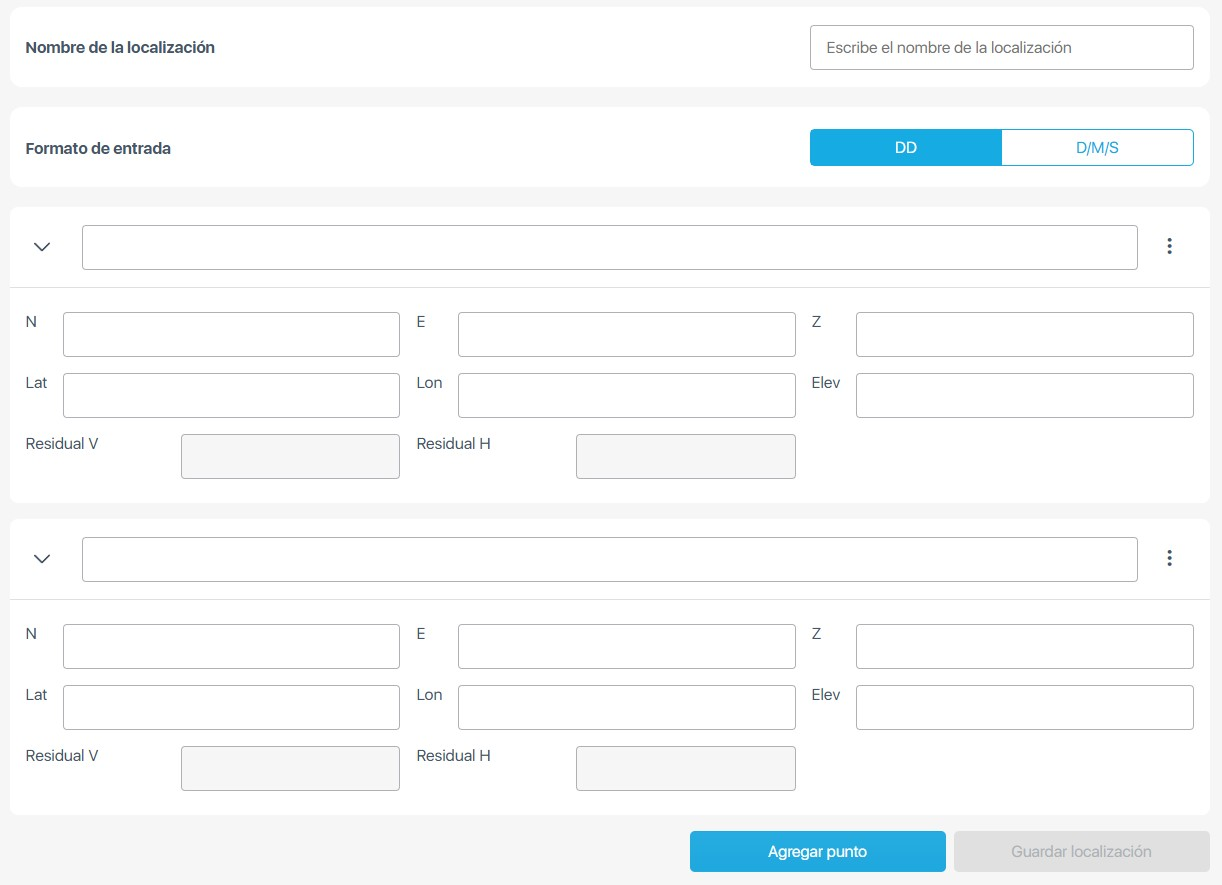Viewport: 1222px width, 885px height.
Task: Click the Elev field of the first point
Action: click(x=1024, y=396)
